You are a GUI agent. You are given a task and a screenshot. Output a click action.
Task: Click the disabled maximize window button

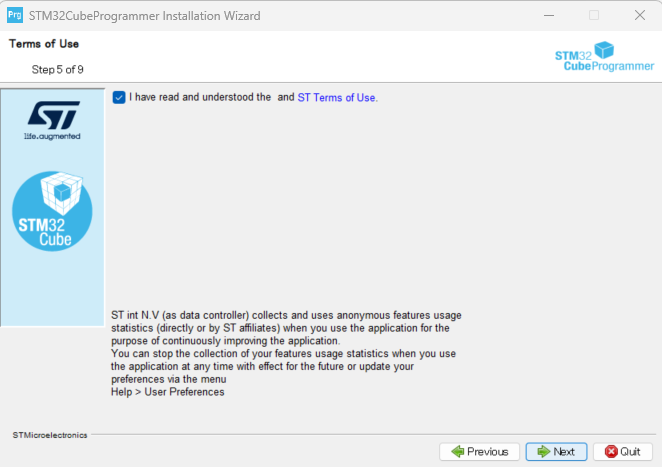tap(594, 15)
